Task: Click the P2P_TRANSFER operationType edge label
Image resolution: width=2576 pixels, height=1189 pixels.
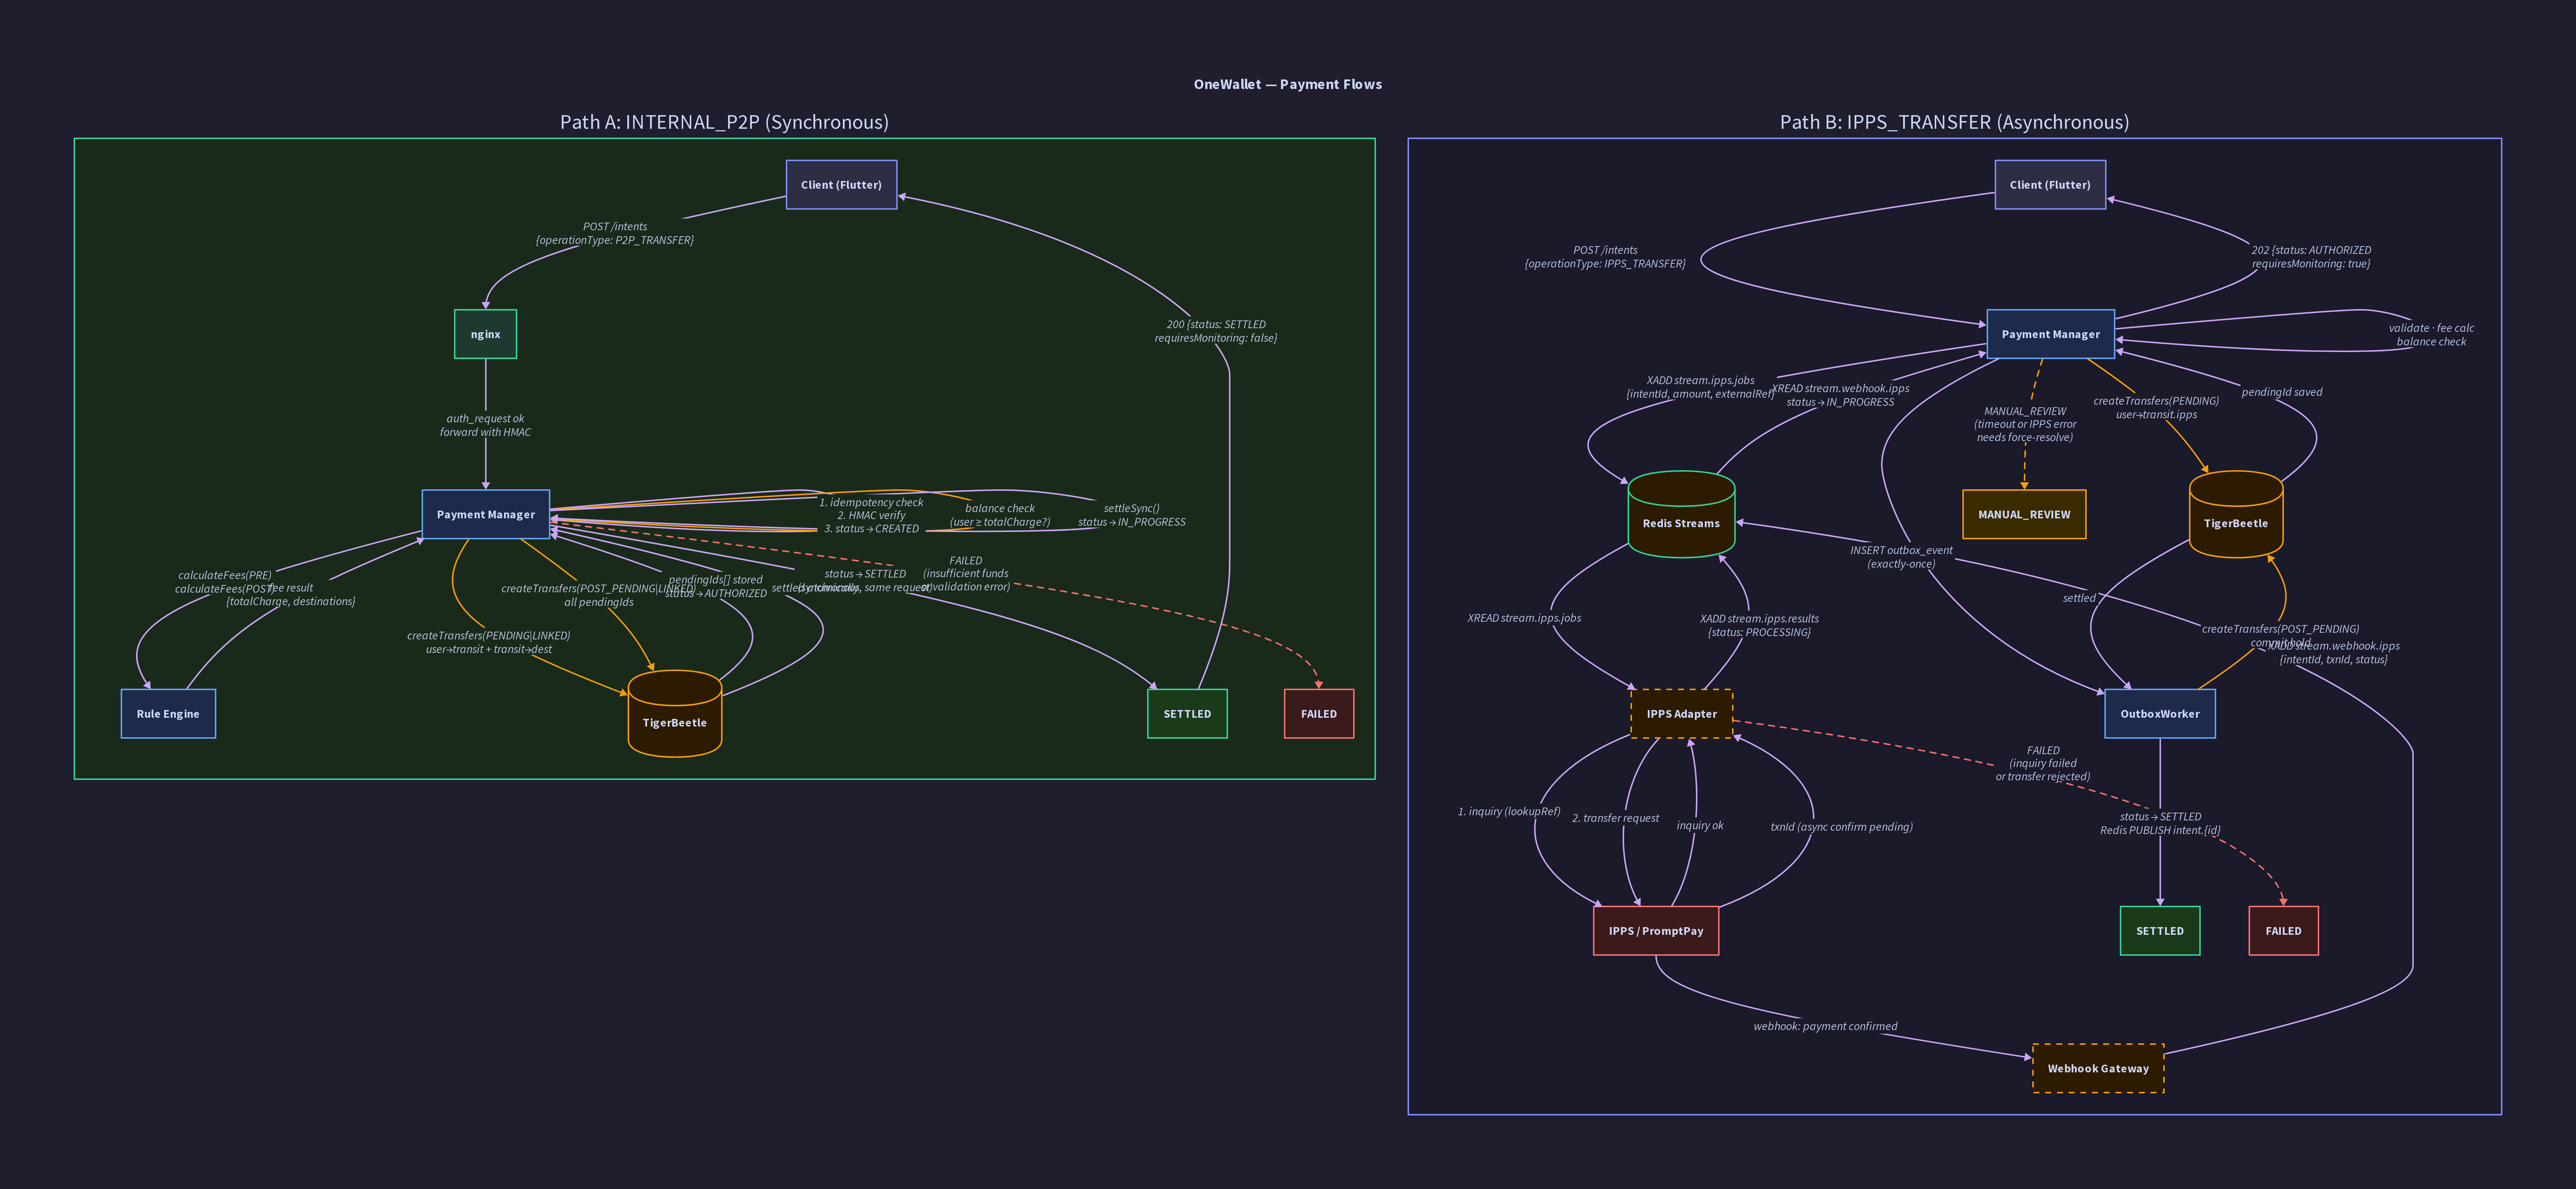Action: point(615,233)
